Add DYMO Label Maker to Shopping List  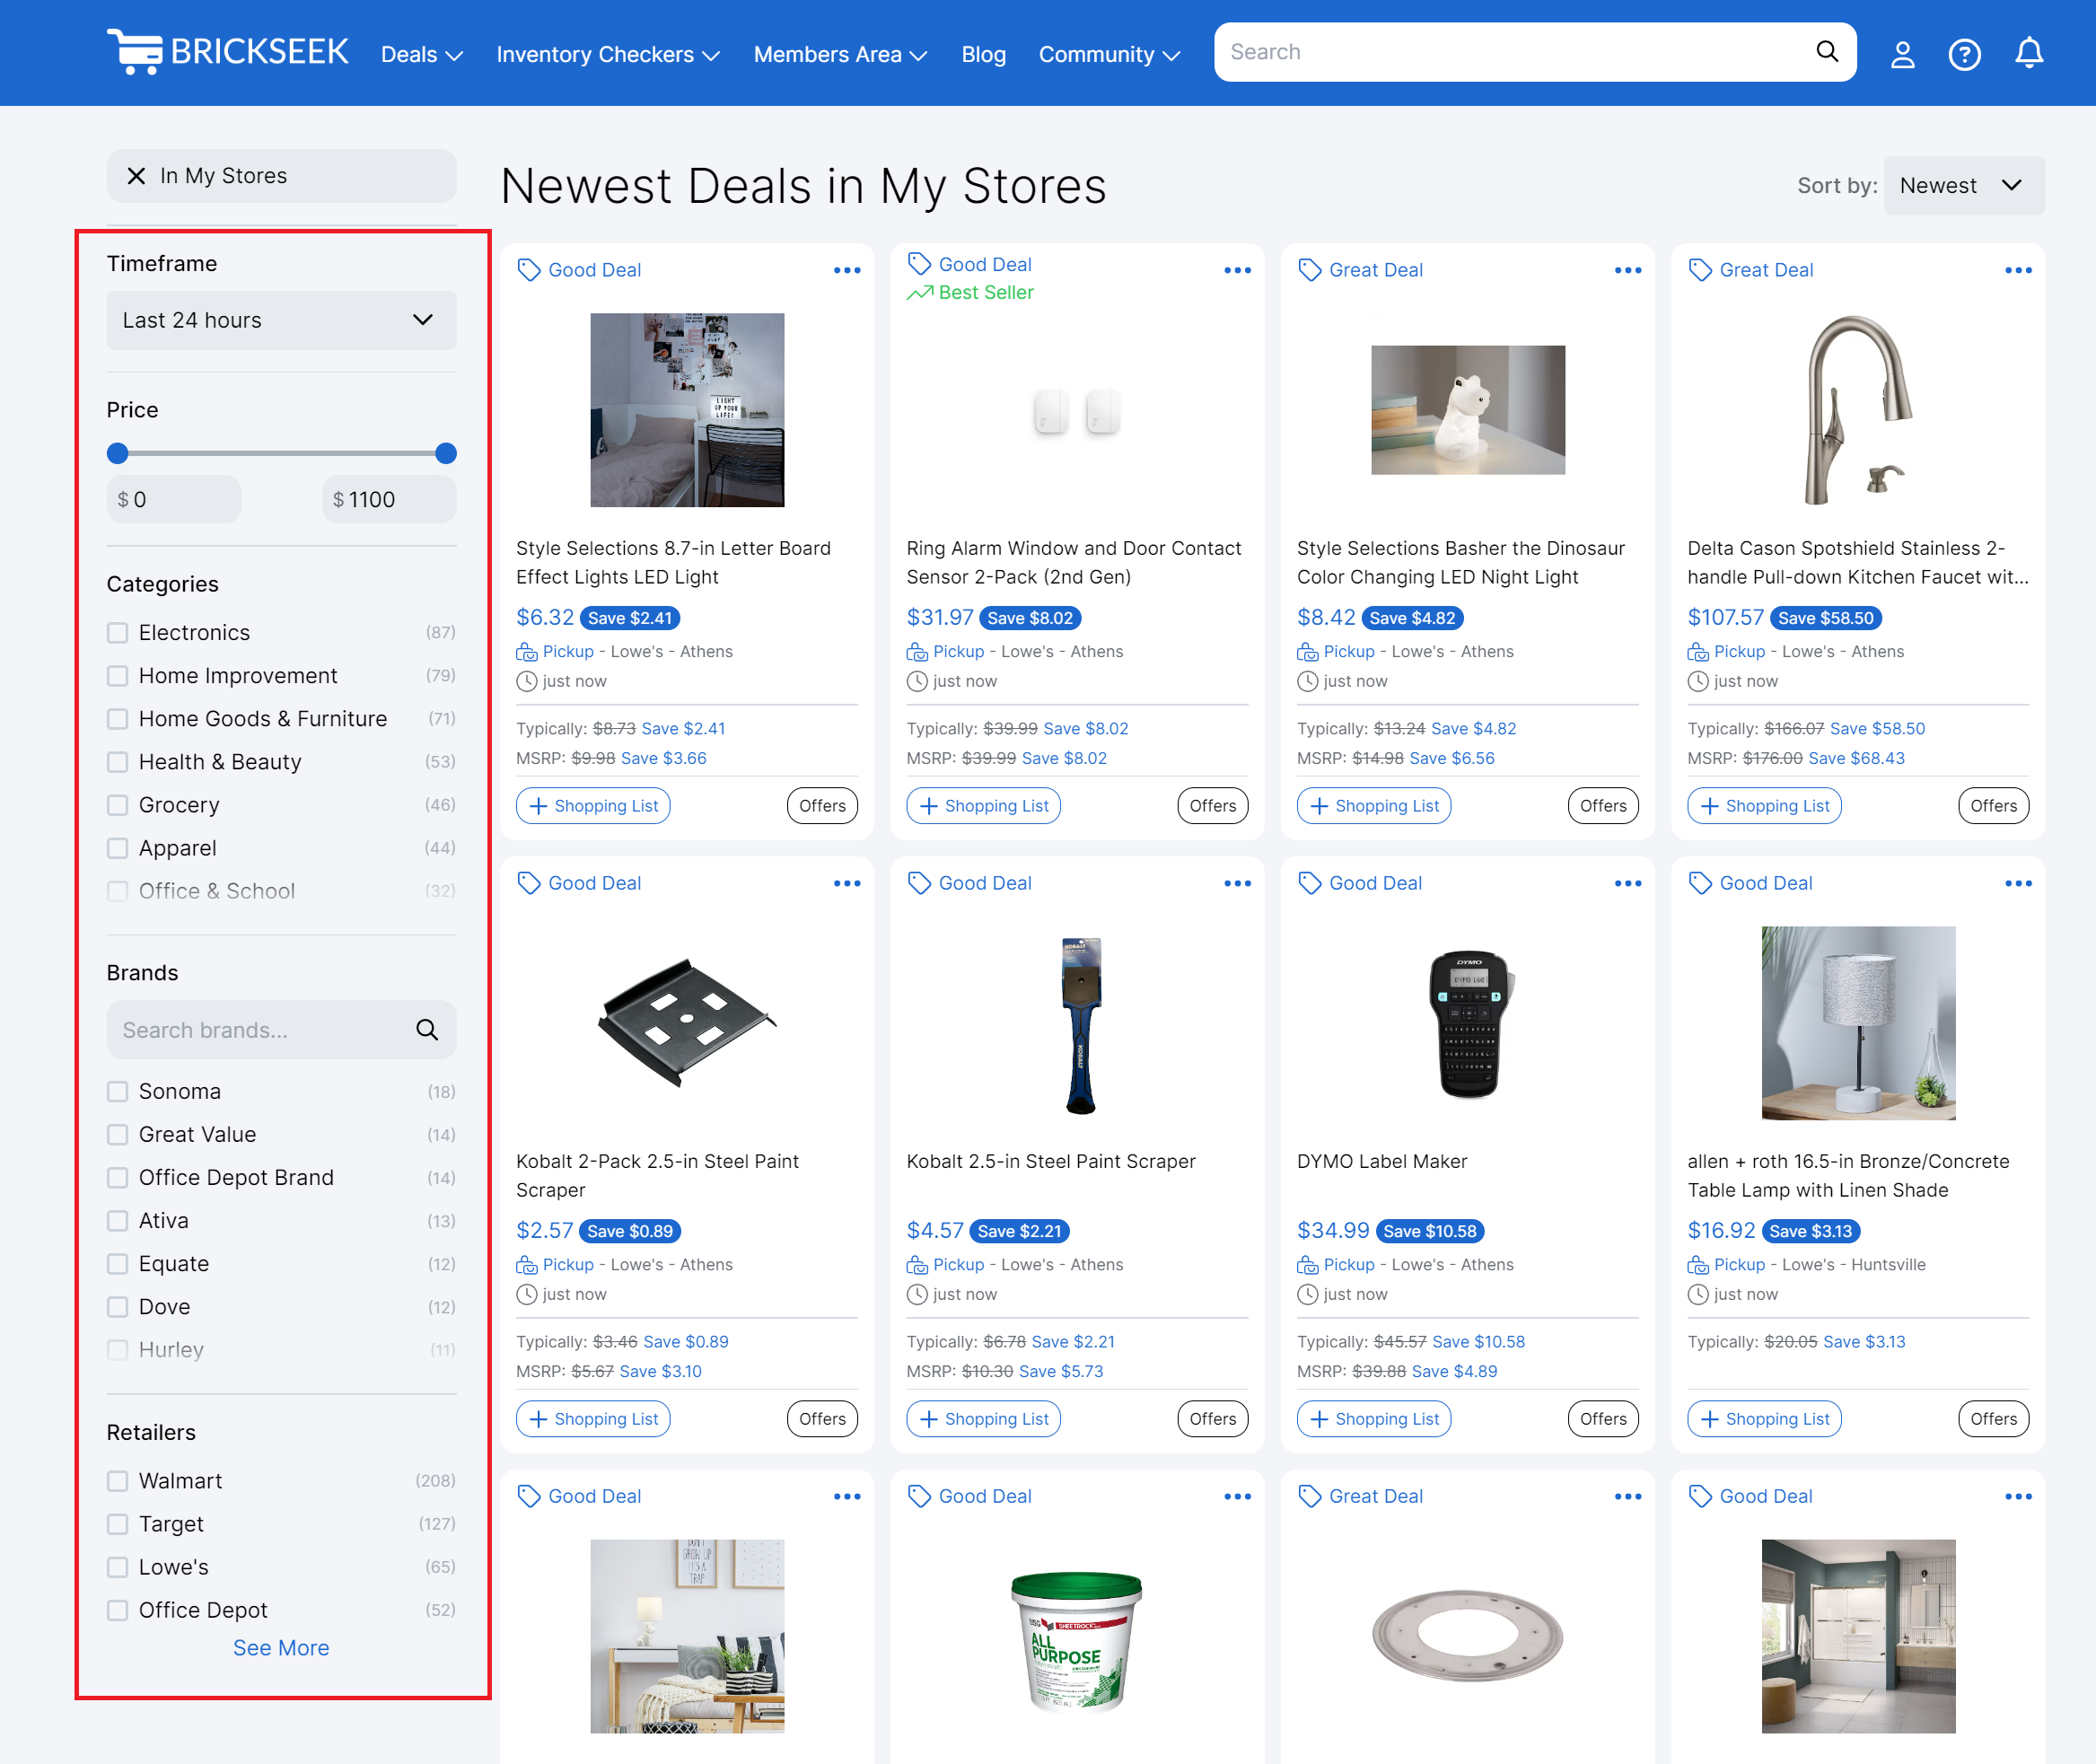1373,1419
